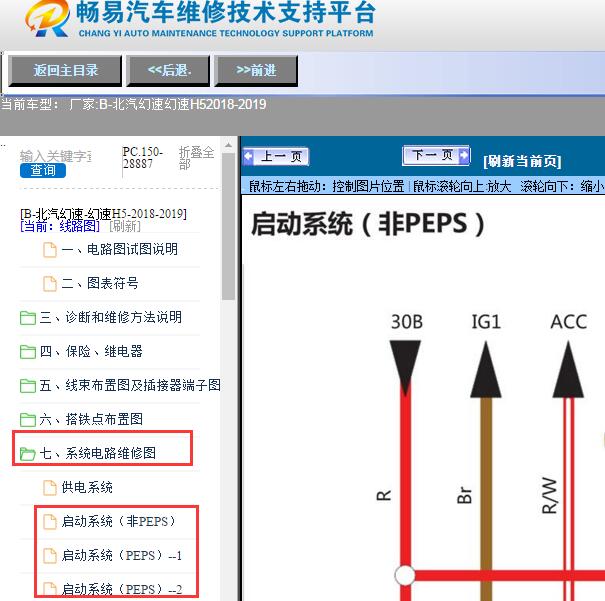Viewport: 605px width, 601px height.
Task: Go forward with >>前进 button
Action: click(x=256, y=71)
